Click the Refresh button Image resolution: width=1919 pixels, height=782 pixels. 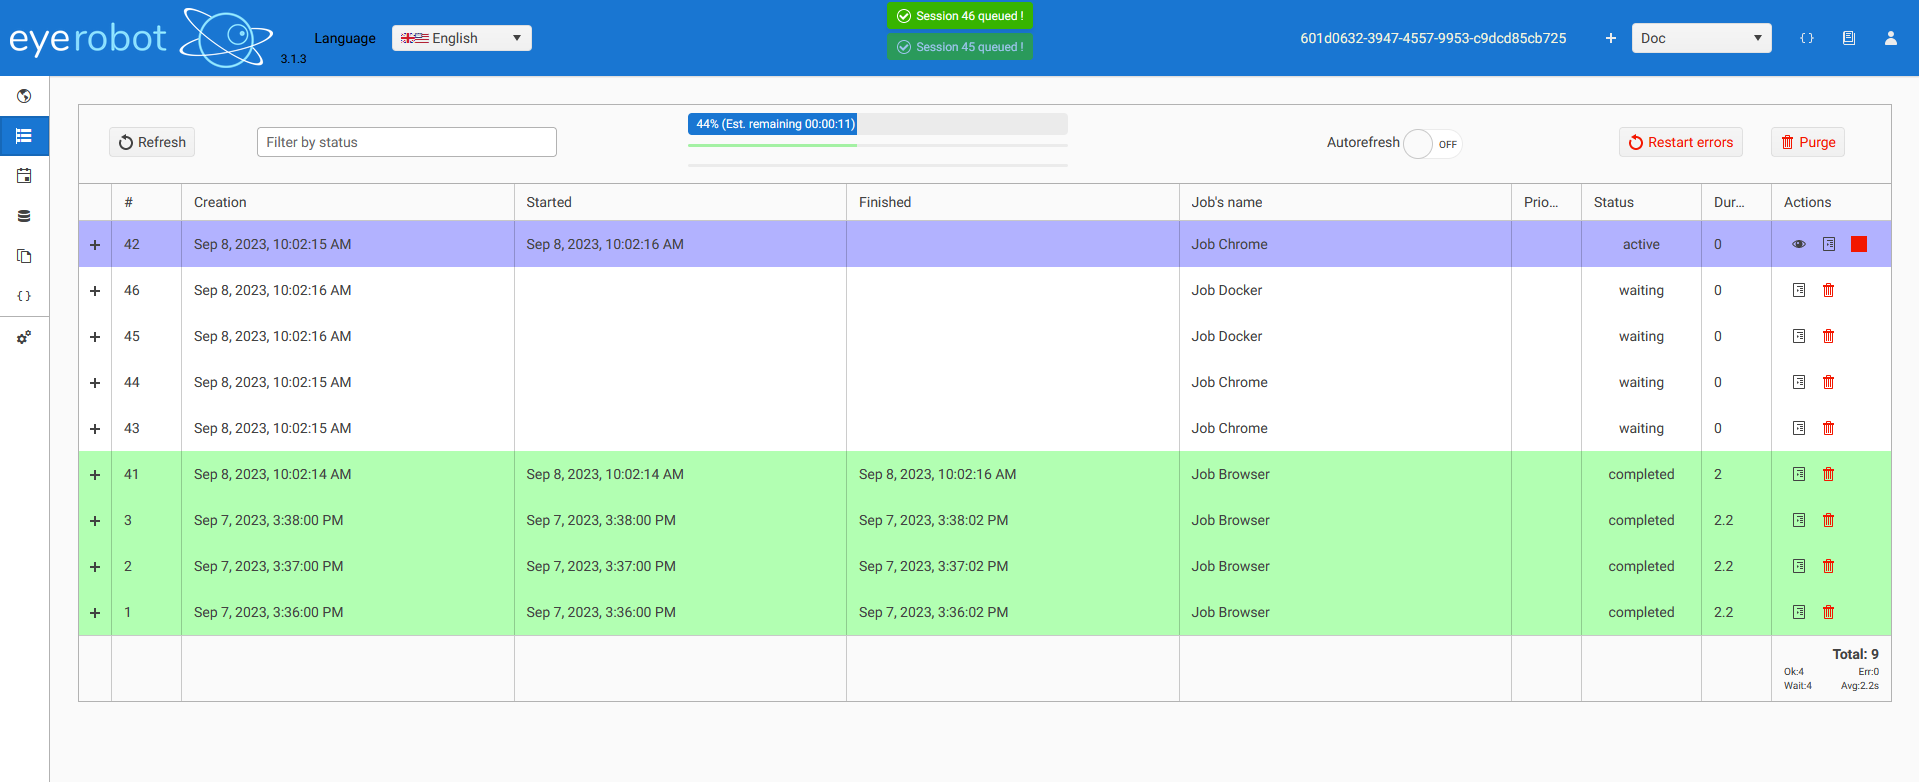point(152,142)
